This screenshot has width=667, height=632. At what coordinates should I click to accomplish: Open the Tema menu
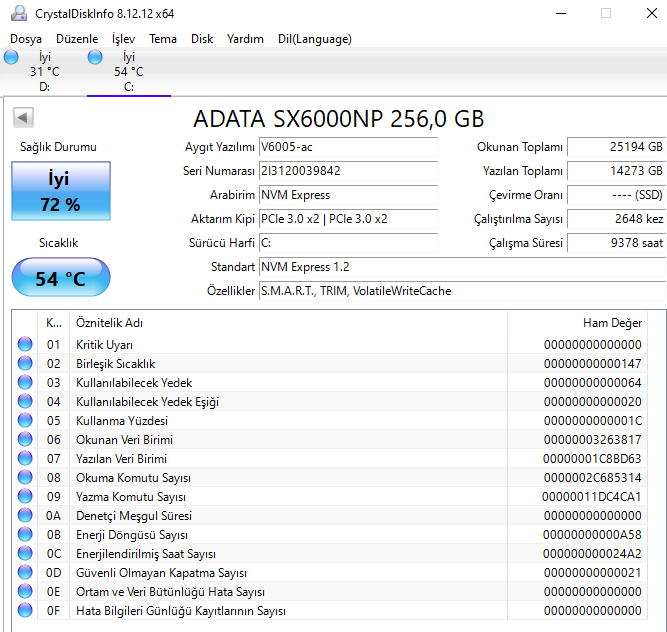coord(163,39)
